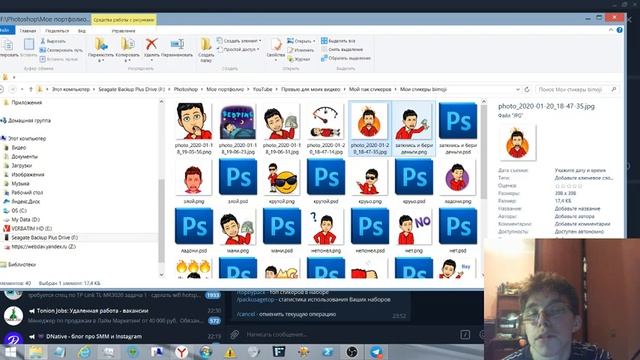Screen dimensions: 640x360
Task: Open the Создать элемент dropdown
Action: (x=239, y=41)
